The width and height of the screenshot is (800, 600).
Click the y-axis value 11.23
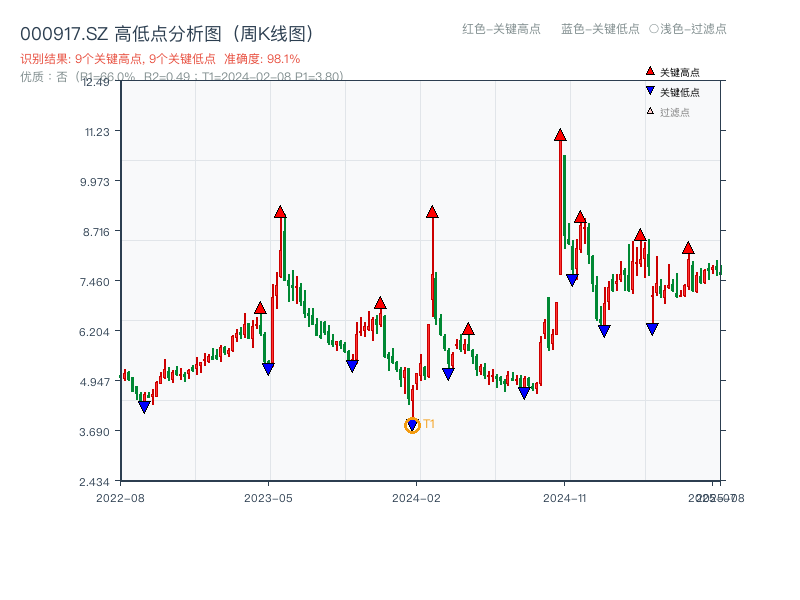97,132
